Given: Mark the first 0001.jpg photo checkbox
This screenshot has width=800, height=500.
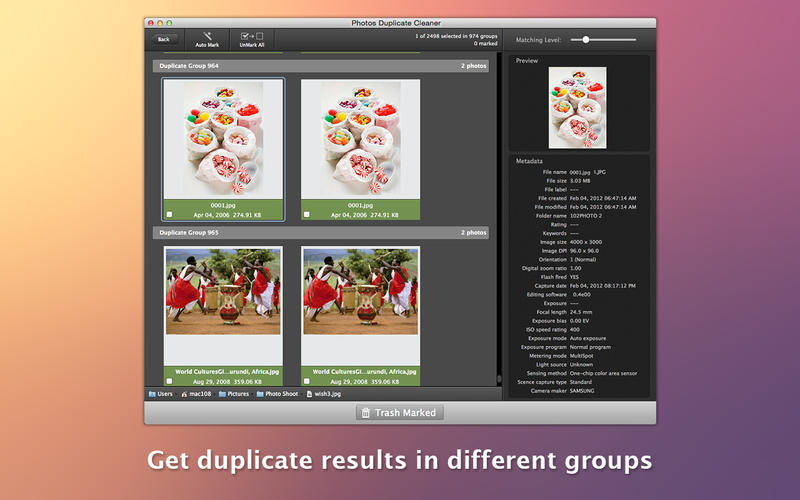Looking at the screenshot, I should click(169, 214).
